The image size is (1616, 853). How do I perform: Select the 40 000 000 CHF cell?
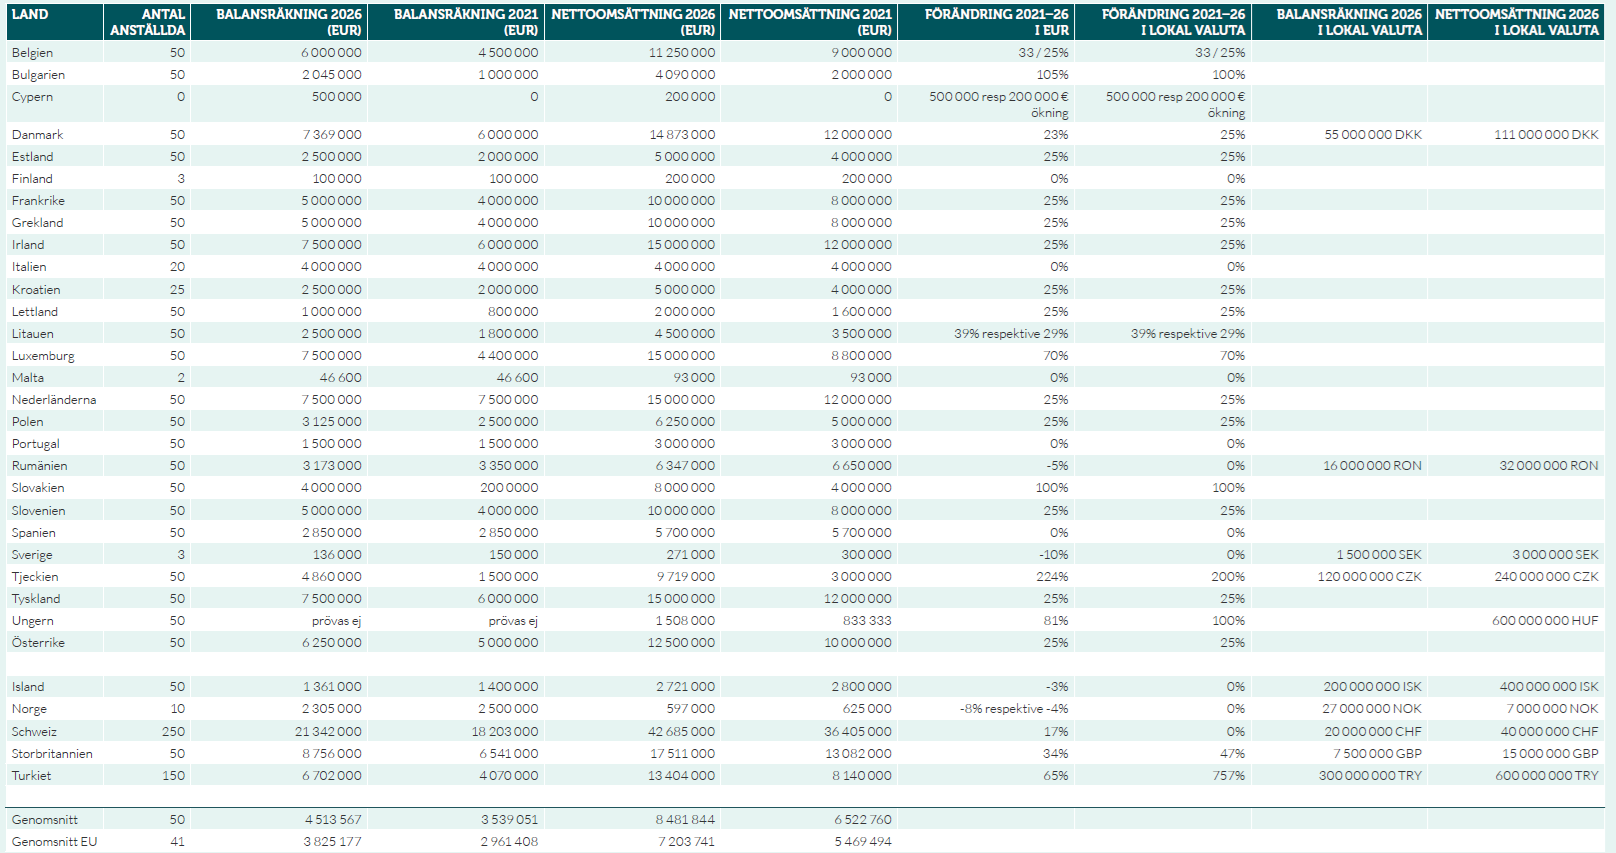[1549, 732]
